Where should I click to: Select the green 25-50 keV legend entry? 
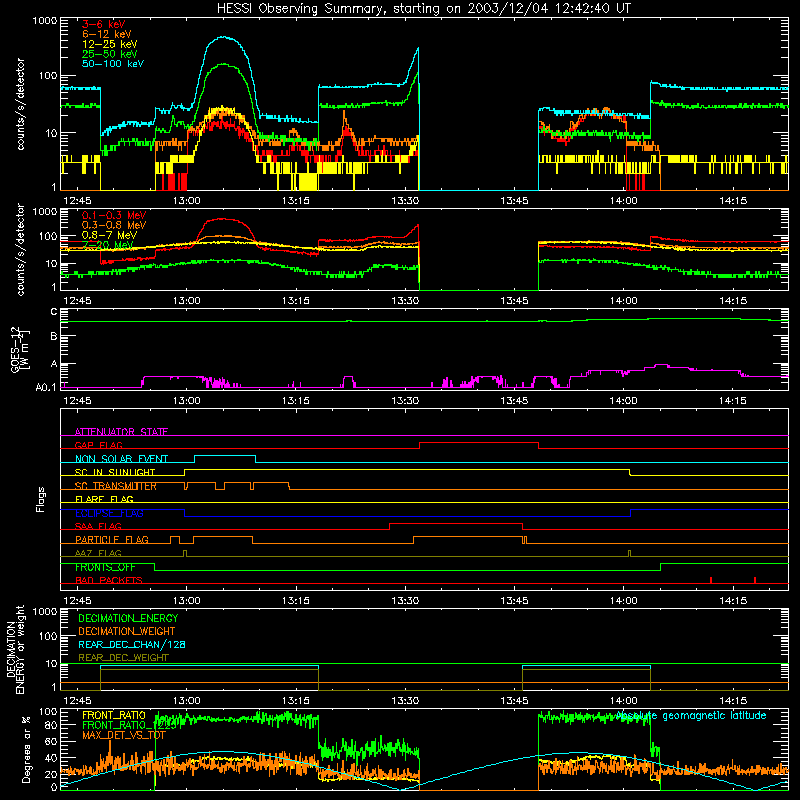[x=110, y=54]
